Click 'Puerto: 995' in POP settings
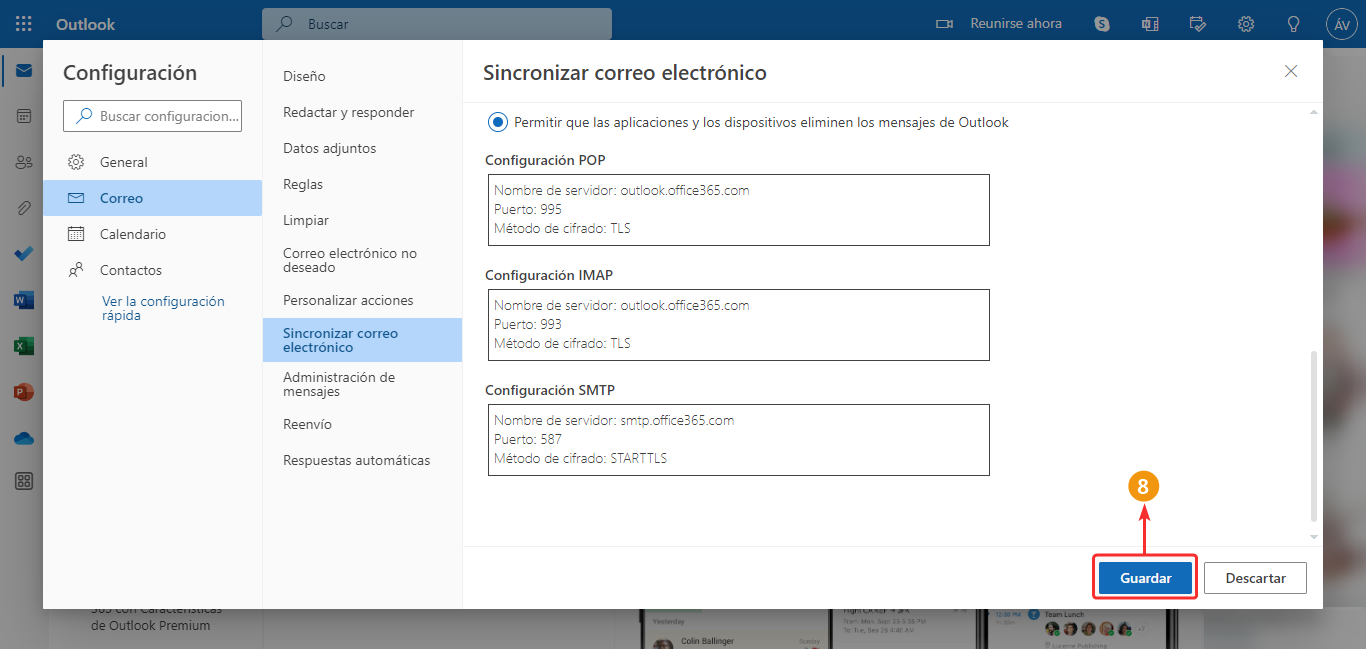 528,209
